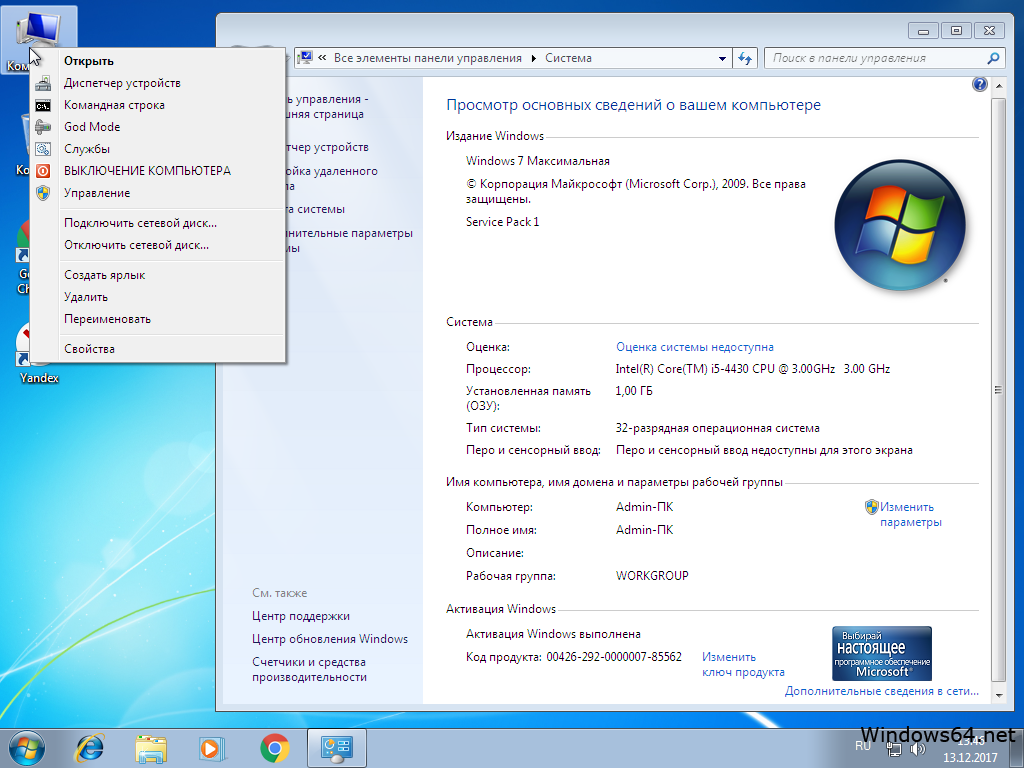Screen dimensions: 1024x768
Task: Choose Подключить сетевой диск menu item
Action: click(x=157, y=223)
